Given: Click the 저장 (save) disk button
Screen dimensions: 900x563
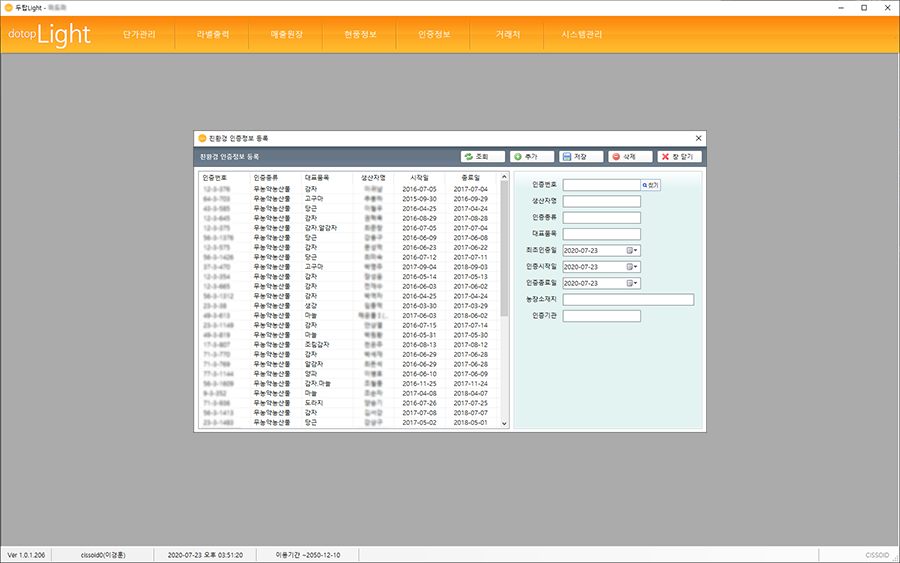Looking at the screenshot, I should click(580, 157).
